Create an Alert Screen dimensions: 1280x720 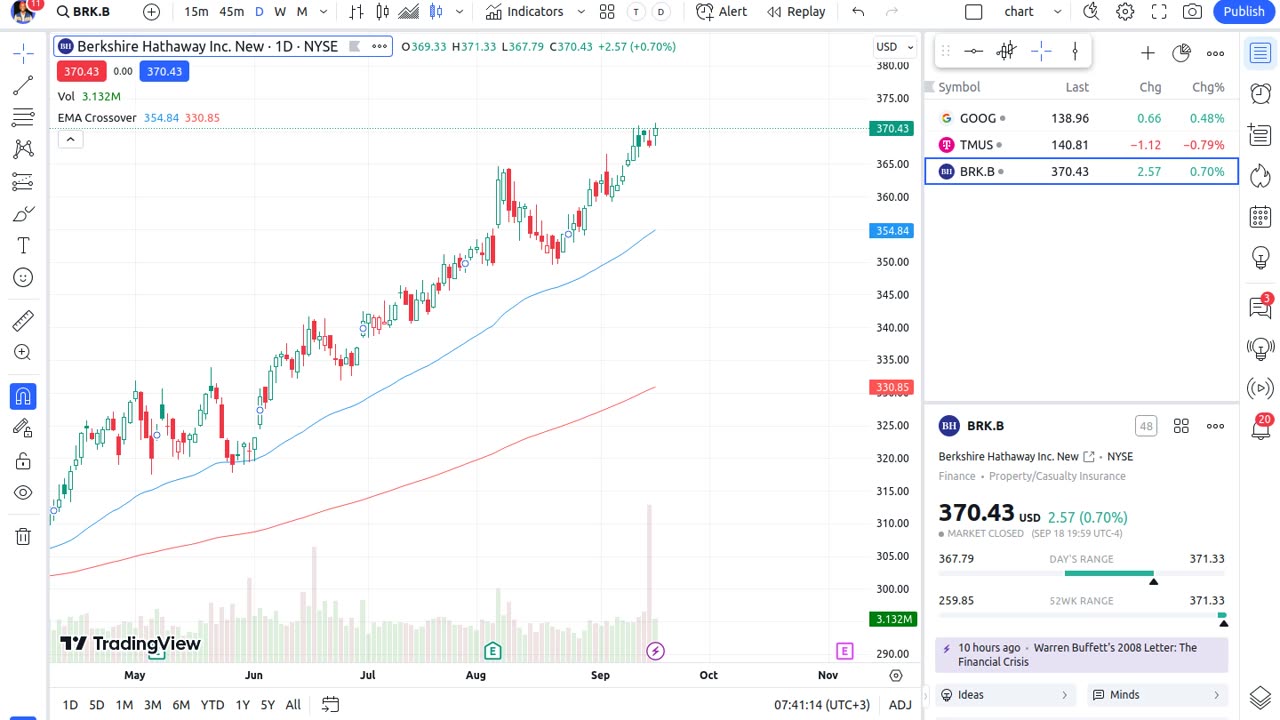[722, 12]
